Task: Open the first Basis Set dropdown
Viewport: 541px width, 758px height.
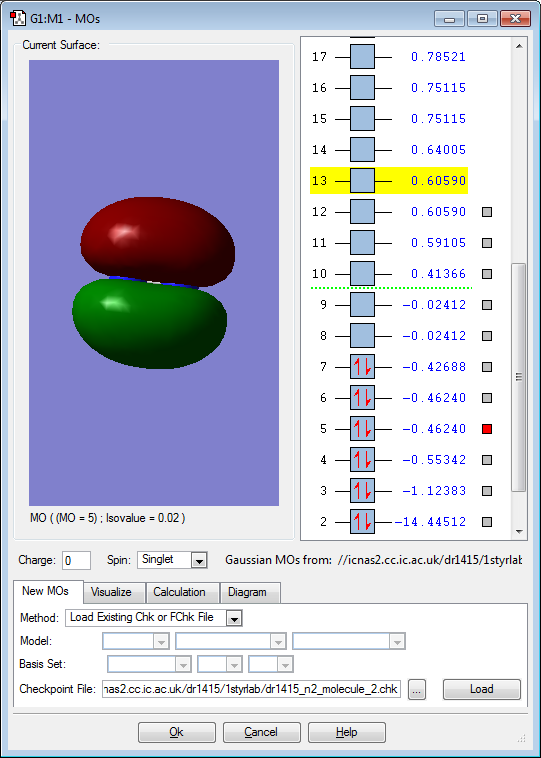Action: click(149, 664)
